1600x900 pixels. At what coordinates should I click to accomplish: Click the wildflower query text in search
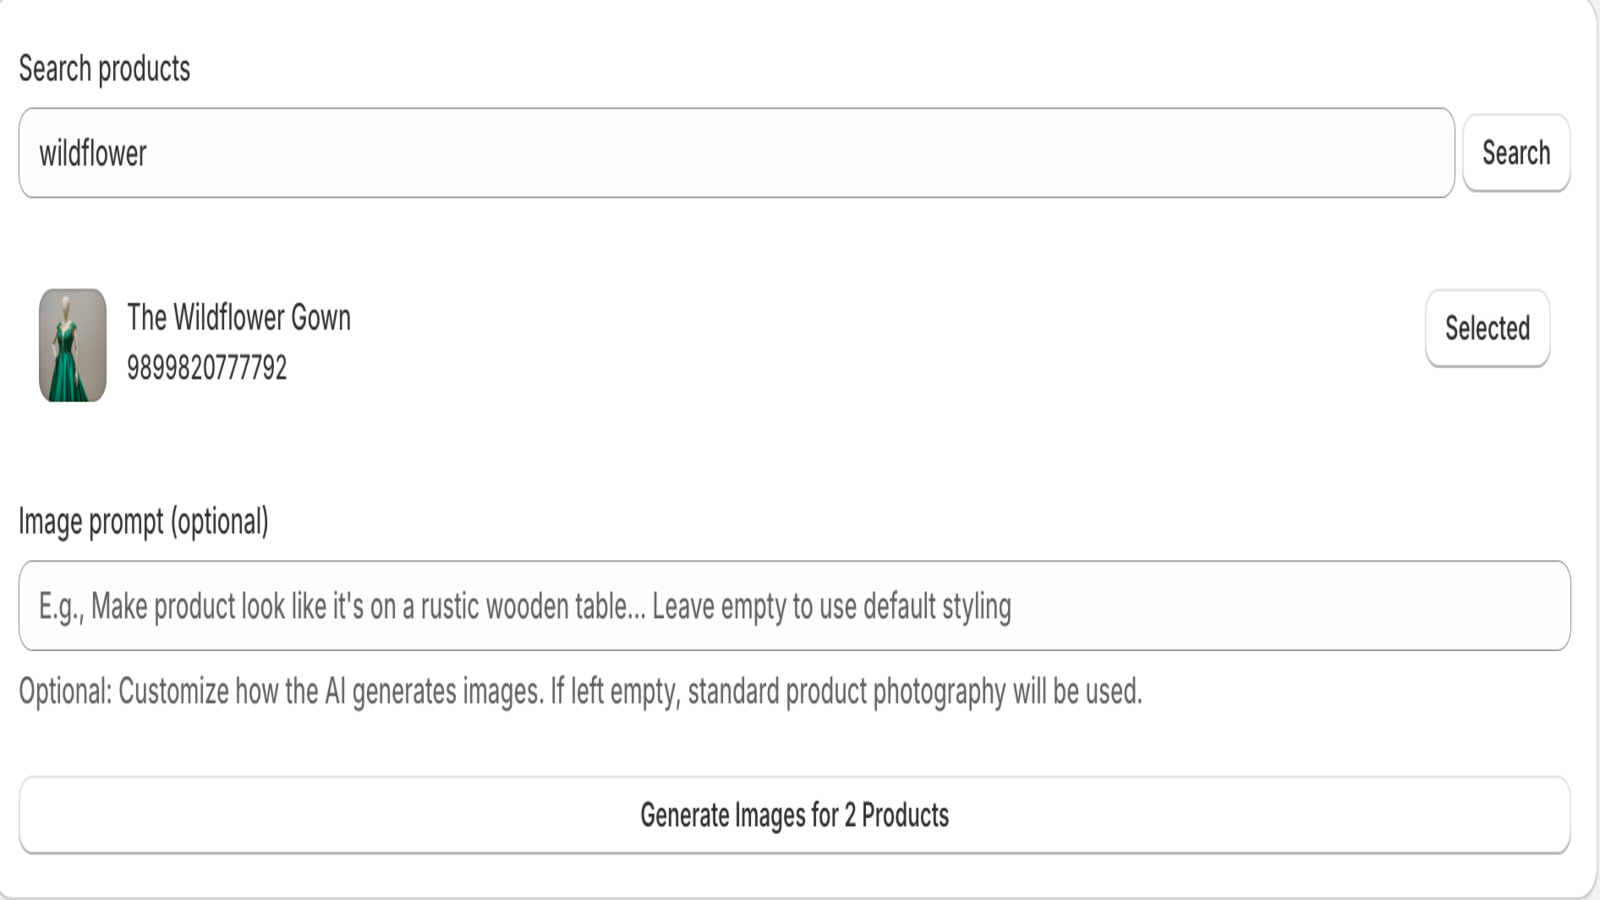(94, 153)
